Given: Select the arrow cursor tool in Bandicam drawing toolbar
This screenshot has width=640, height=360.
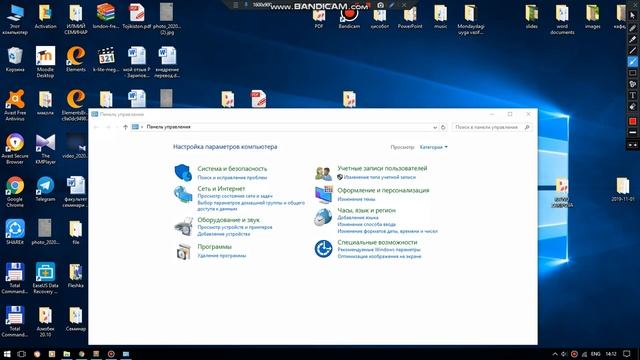Looking at the screenshot, I should (x=632, y=16).
